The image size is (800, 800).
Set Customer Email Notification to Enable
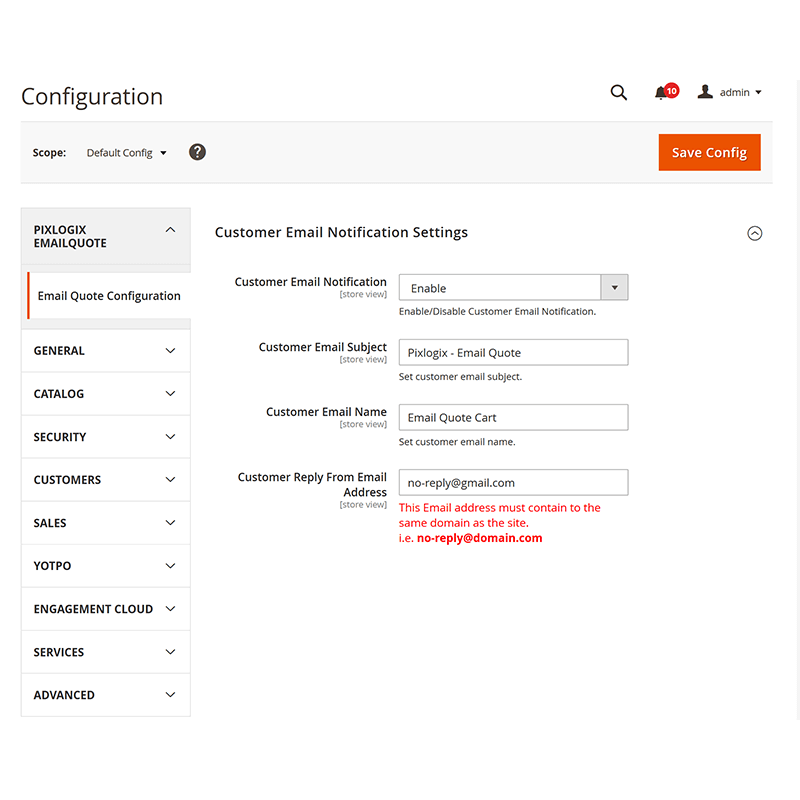500,288
